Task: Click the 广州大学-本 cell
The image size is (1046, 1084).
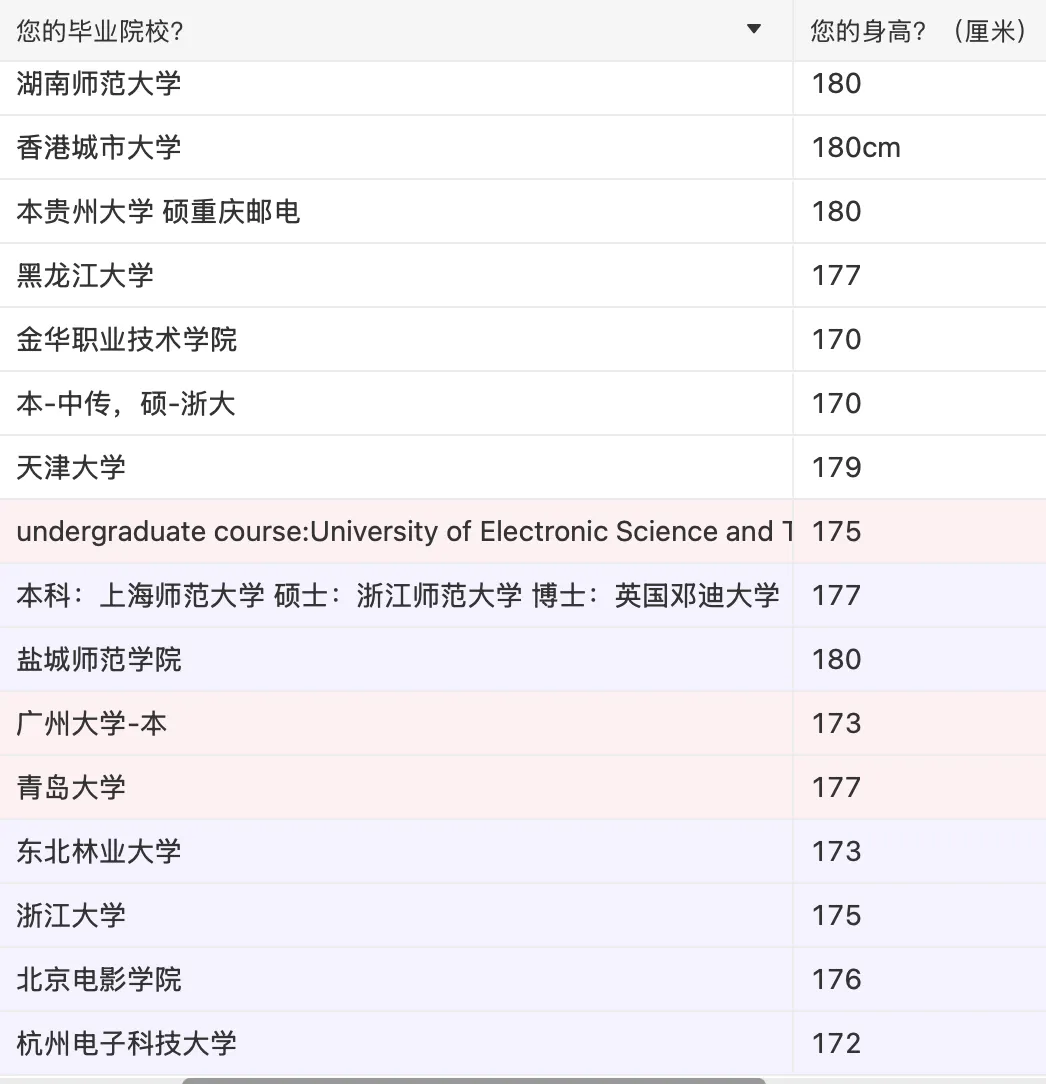Action: coord(92,724)
